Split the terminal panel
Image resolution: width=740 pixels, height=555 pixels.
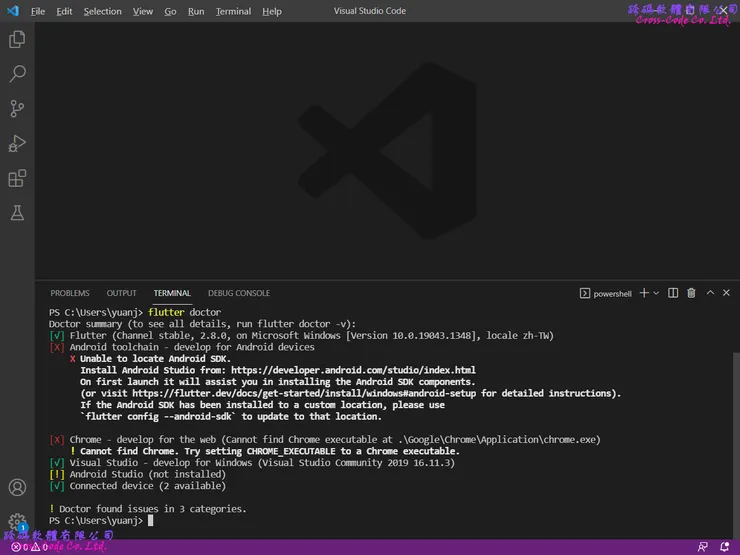[x=673, y=293]
